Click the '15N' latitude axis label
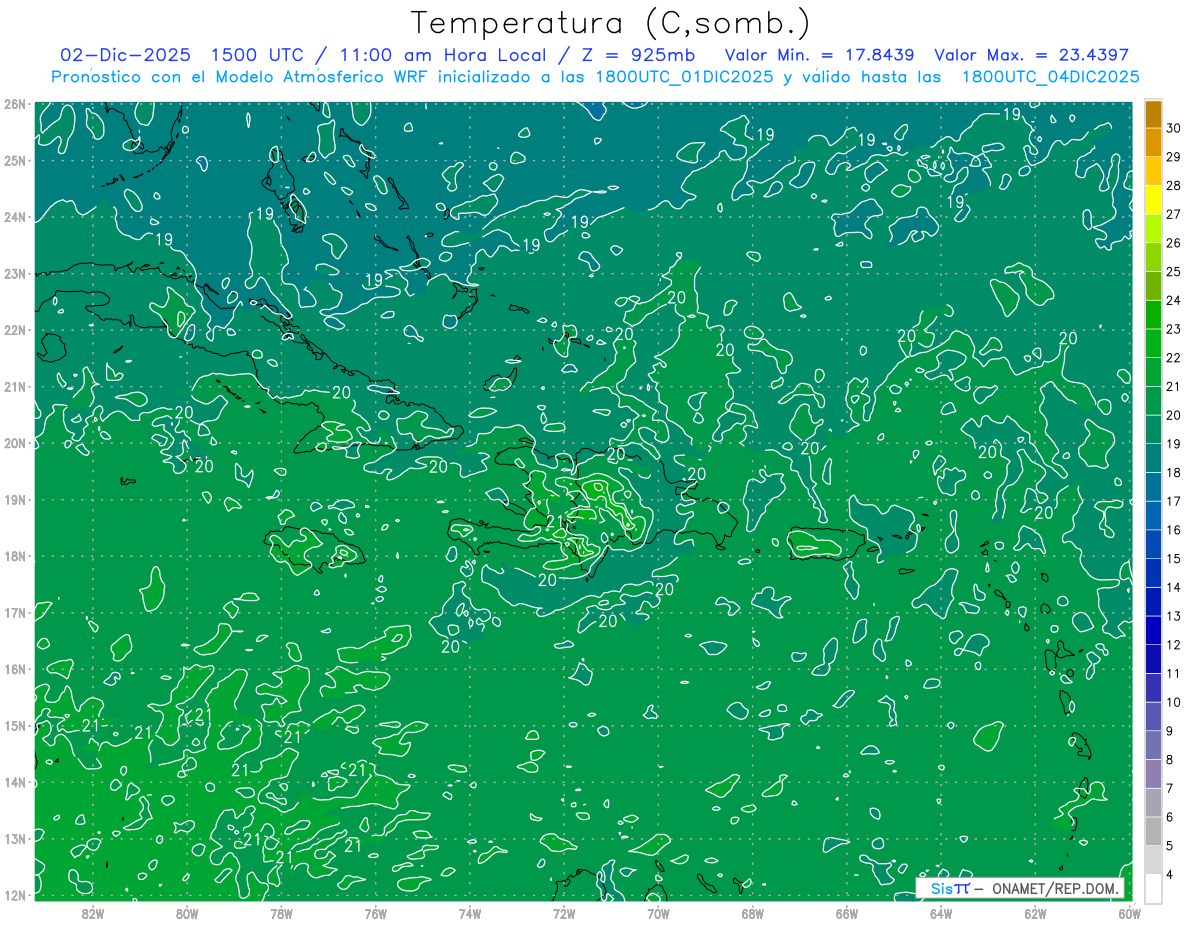This screenshot has height=927, width=1200. pos(15,726)
